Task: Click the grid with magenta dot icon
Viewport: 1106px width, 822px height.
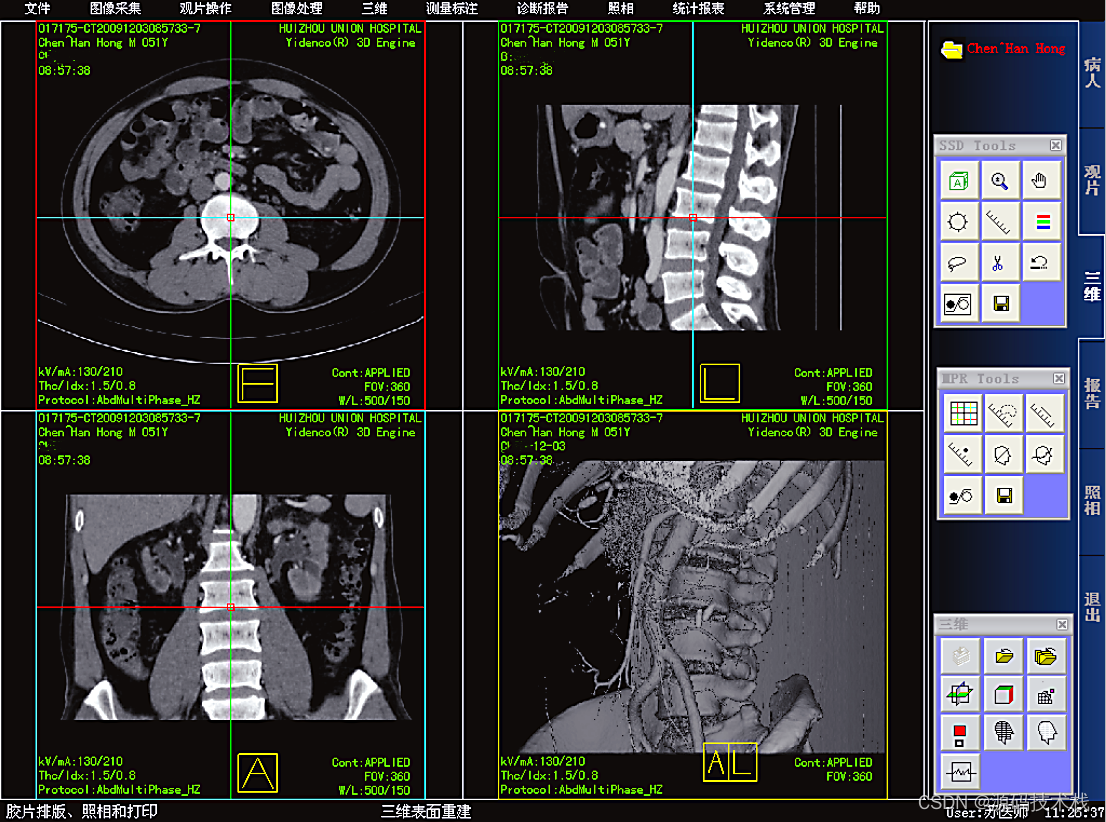Action: tap(1045, 695)
